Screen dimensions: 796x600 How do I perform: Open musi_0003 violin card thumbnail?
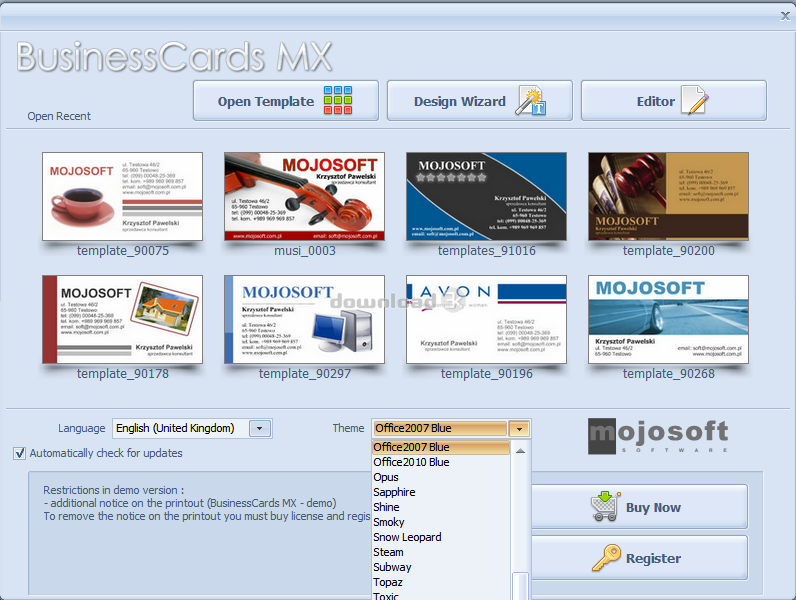tap(305, 196)
